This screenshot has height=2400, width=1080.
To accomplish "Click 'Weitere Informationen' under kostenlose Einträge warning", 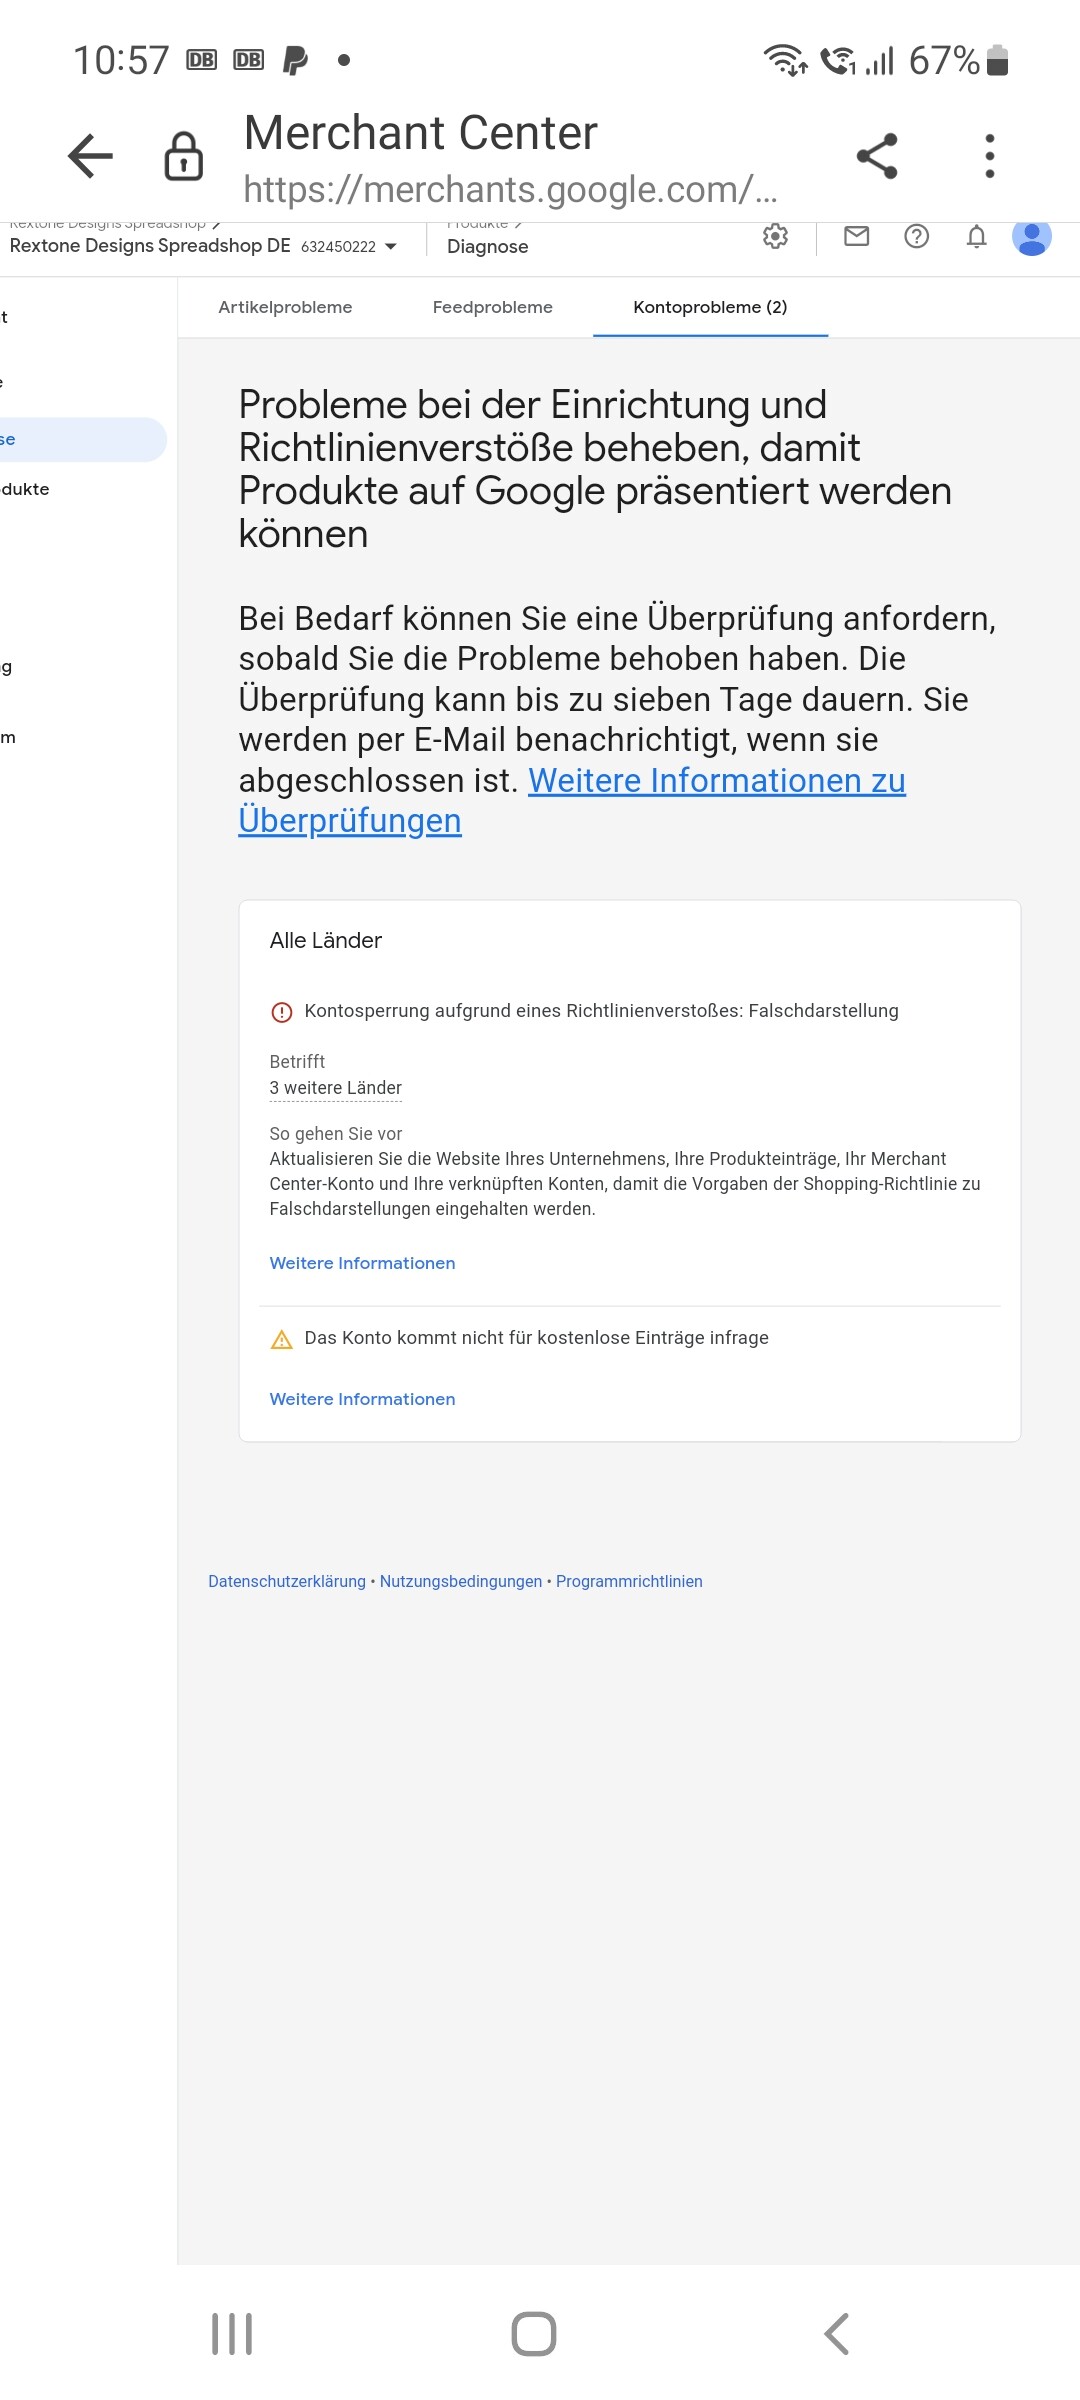I will point(362,1399).
